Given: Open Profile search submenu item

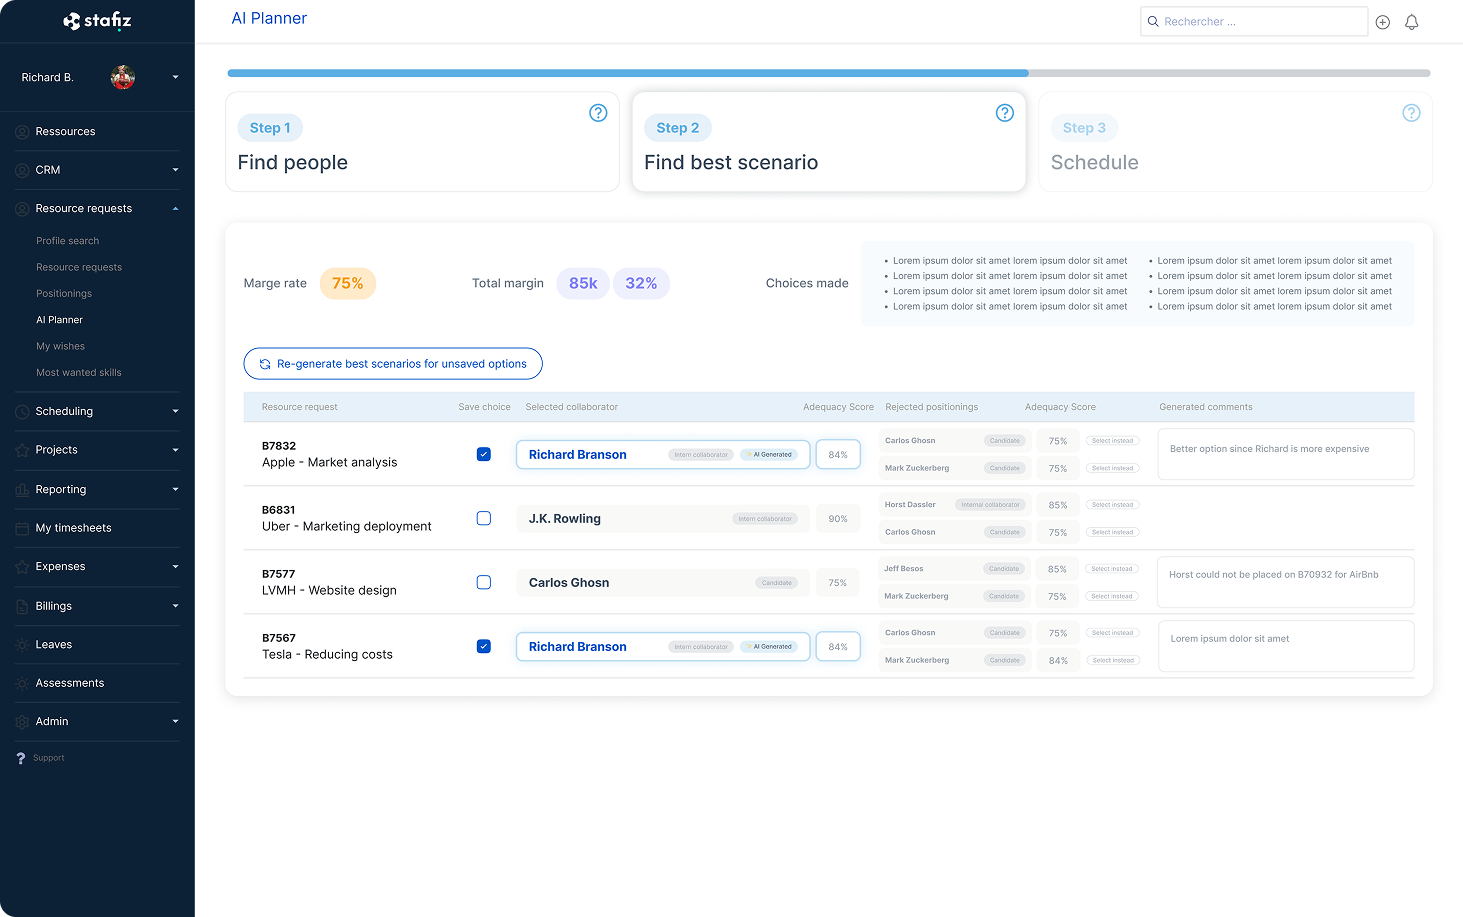Looking at the screenshot, I should pyautogui.click(x=68, y=241).
